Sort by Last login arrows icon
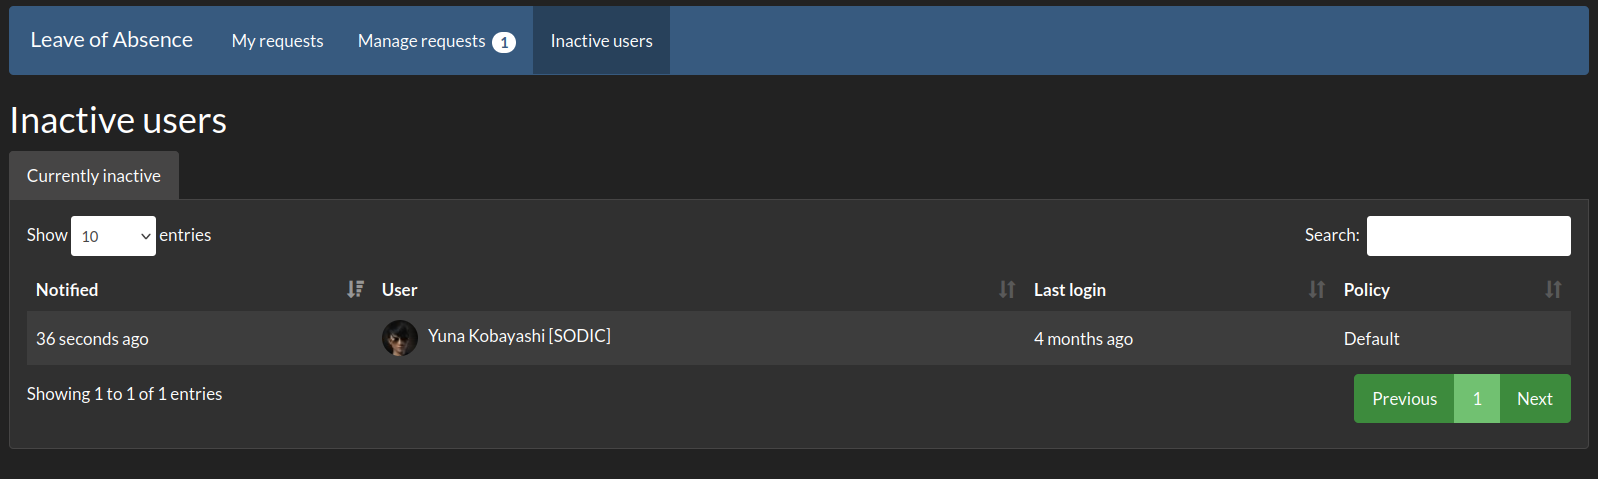This screenshot has width=1598, height=479. pos(1317,289)
